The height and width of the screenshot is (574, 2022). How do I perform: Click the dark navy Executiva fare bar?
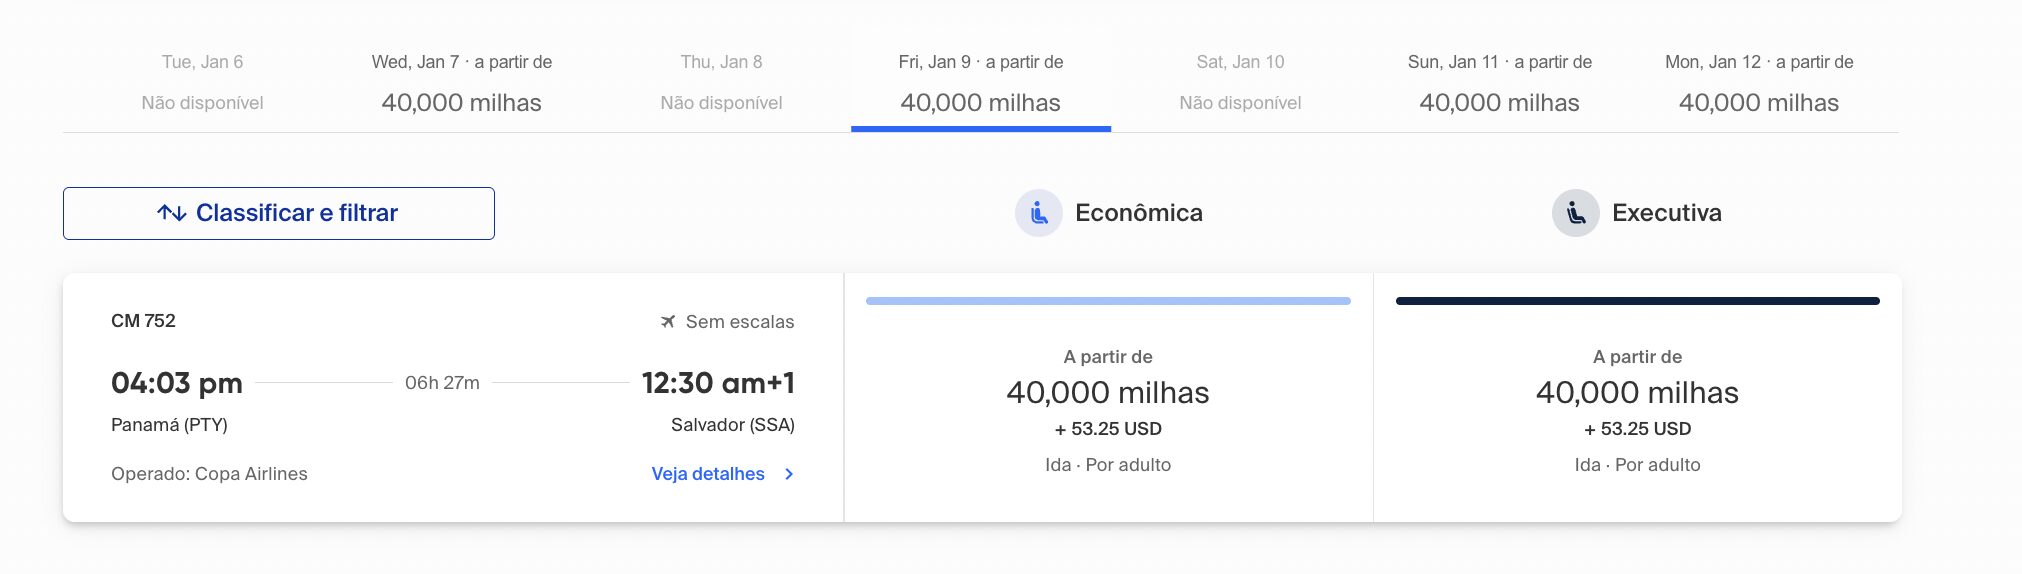[x=1638, y=301]
